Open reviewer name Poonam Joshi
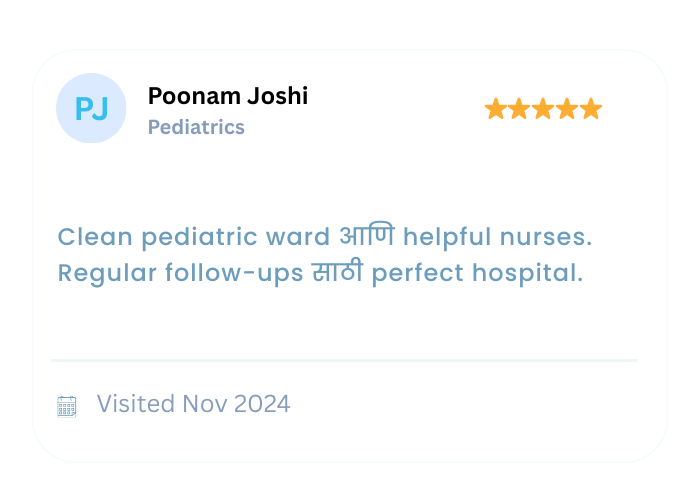The width and height of the screenshot is (700, 500). pos(228,96)
